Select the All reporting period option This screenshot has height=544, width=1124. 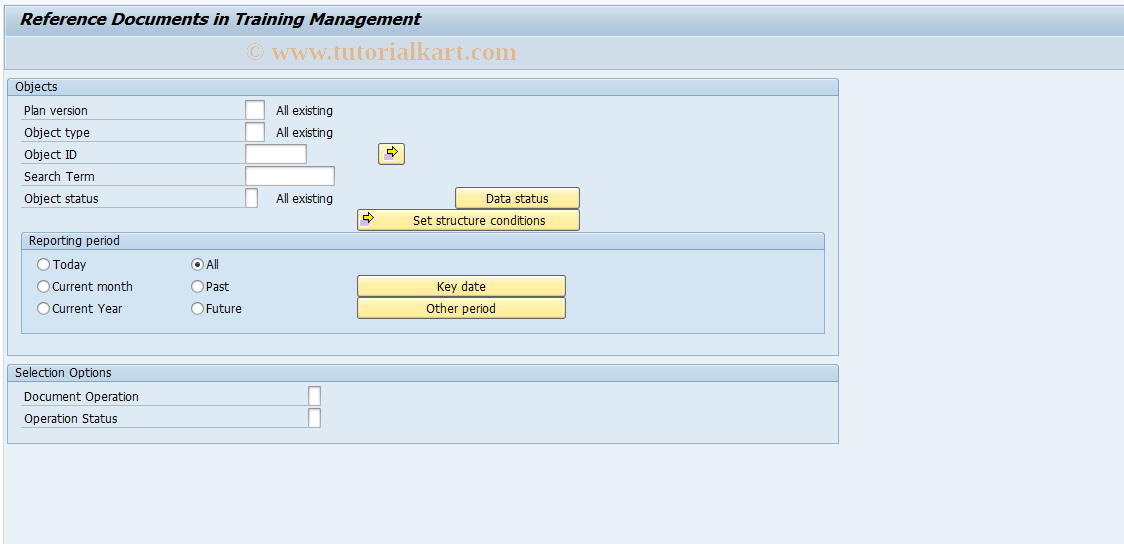pyautogui.click(x=198, y=264)
